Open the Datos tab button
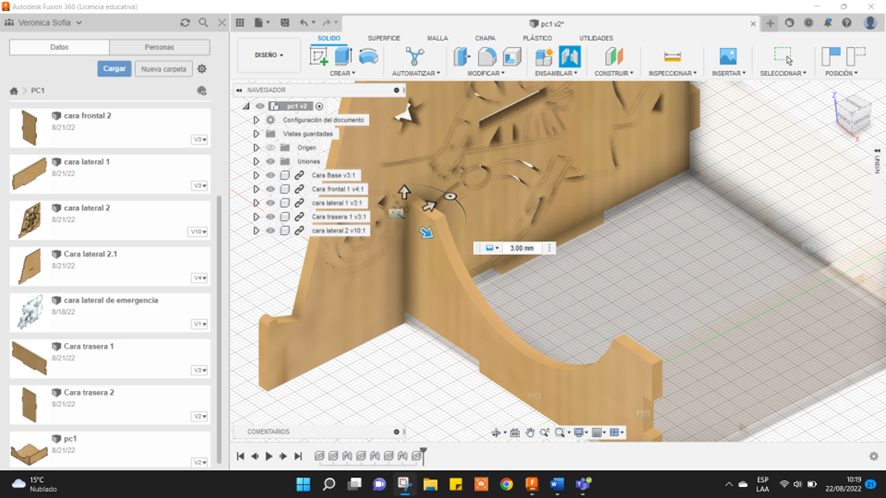 click(x=59, y=47)
